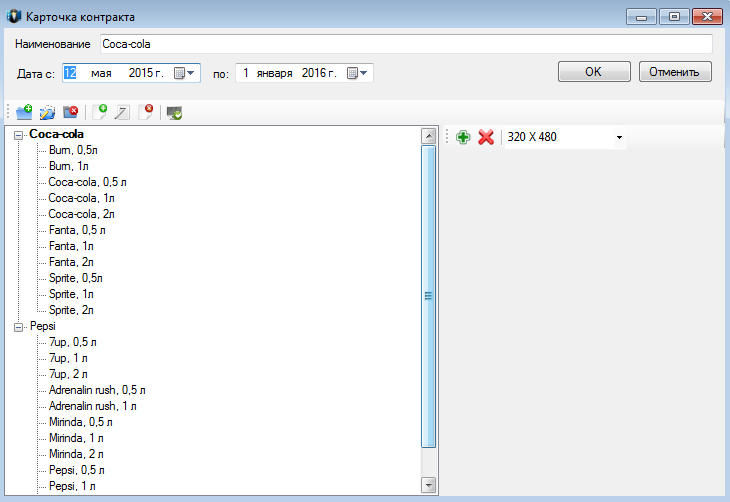
Task: Select 'Burn, 1л' tree item
Action: [x=68, y=166]
